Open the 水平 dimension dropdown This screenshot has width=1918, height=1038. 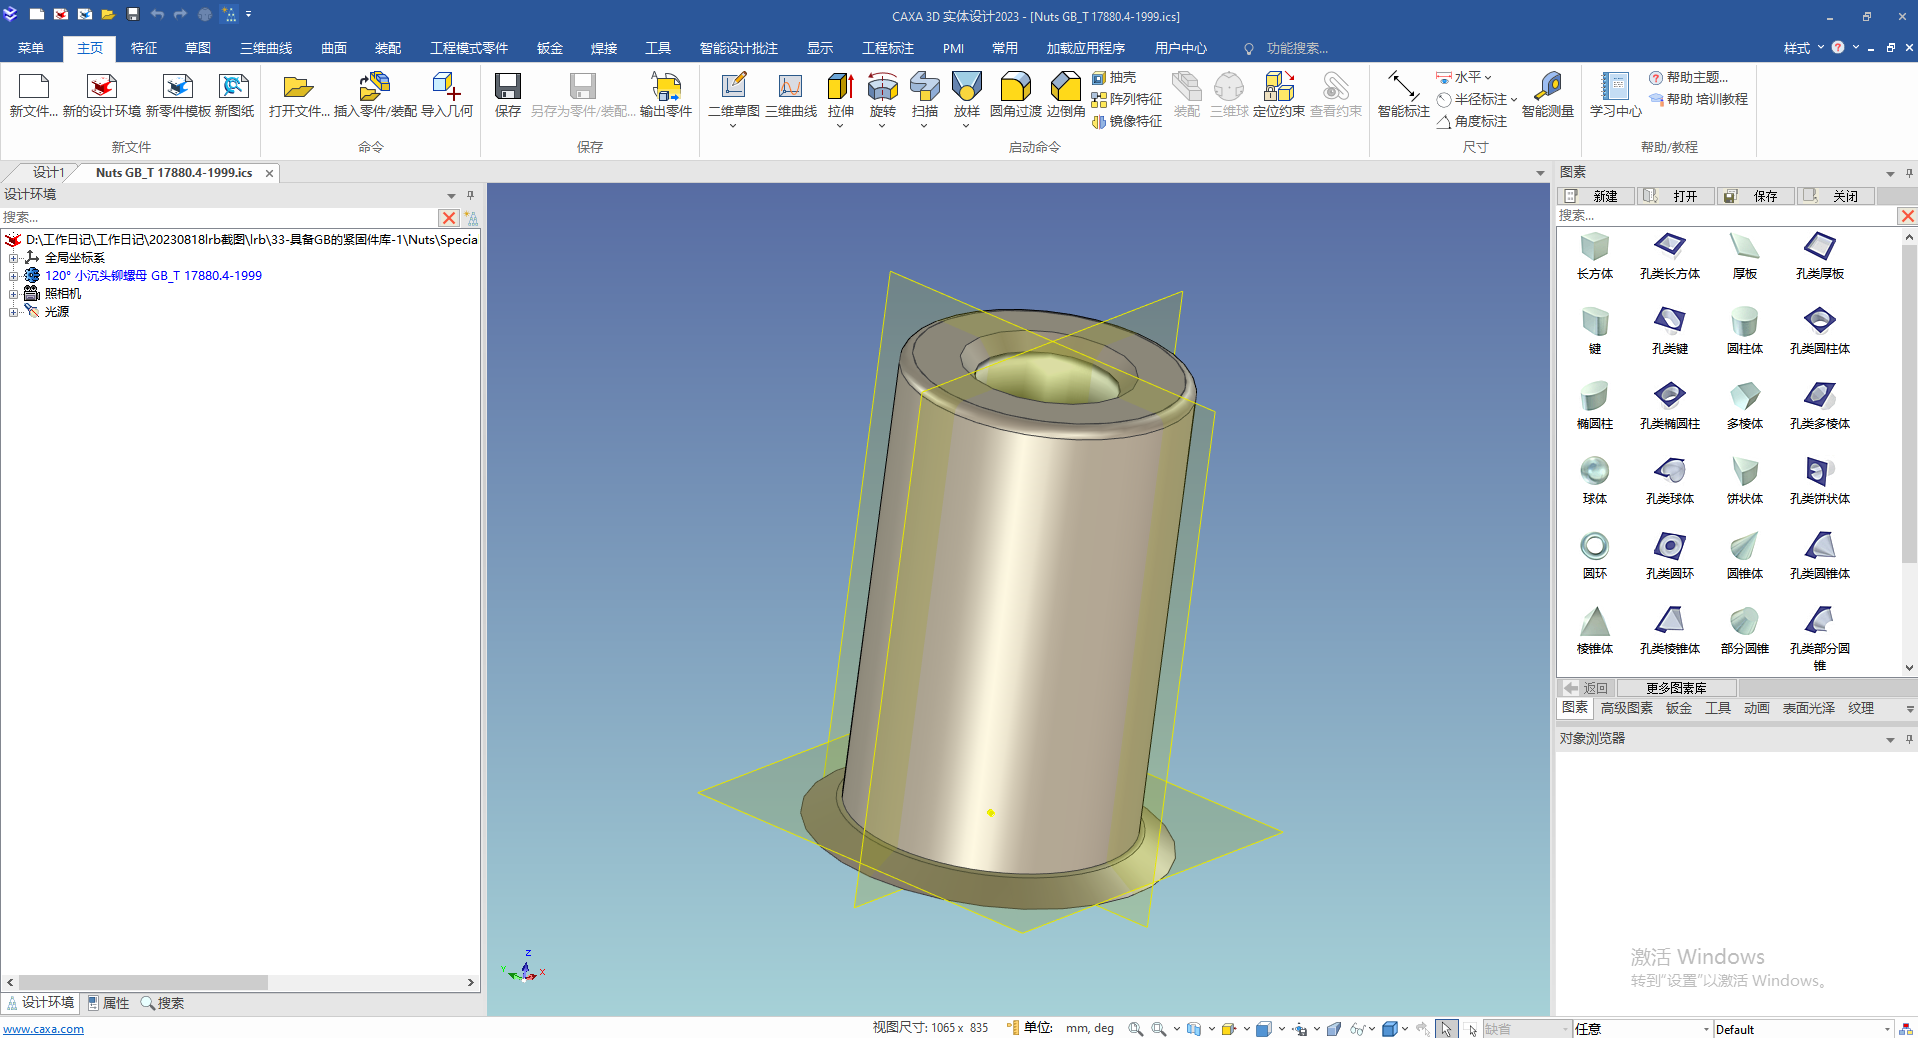1488,77
